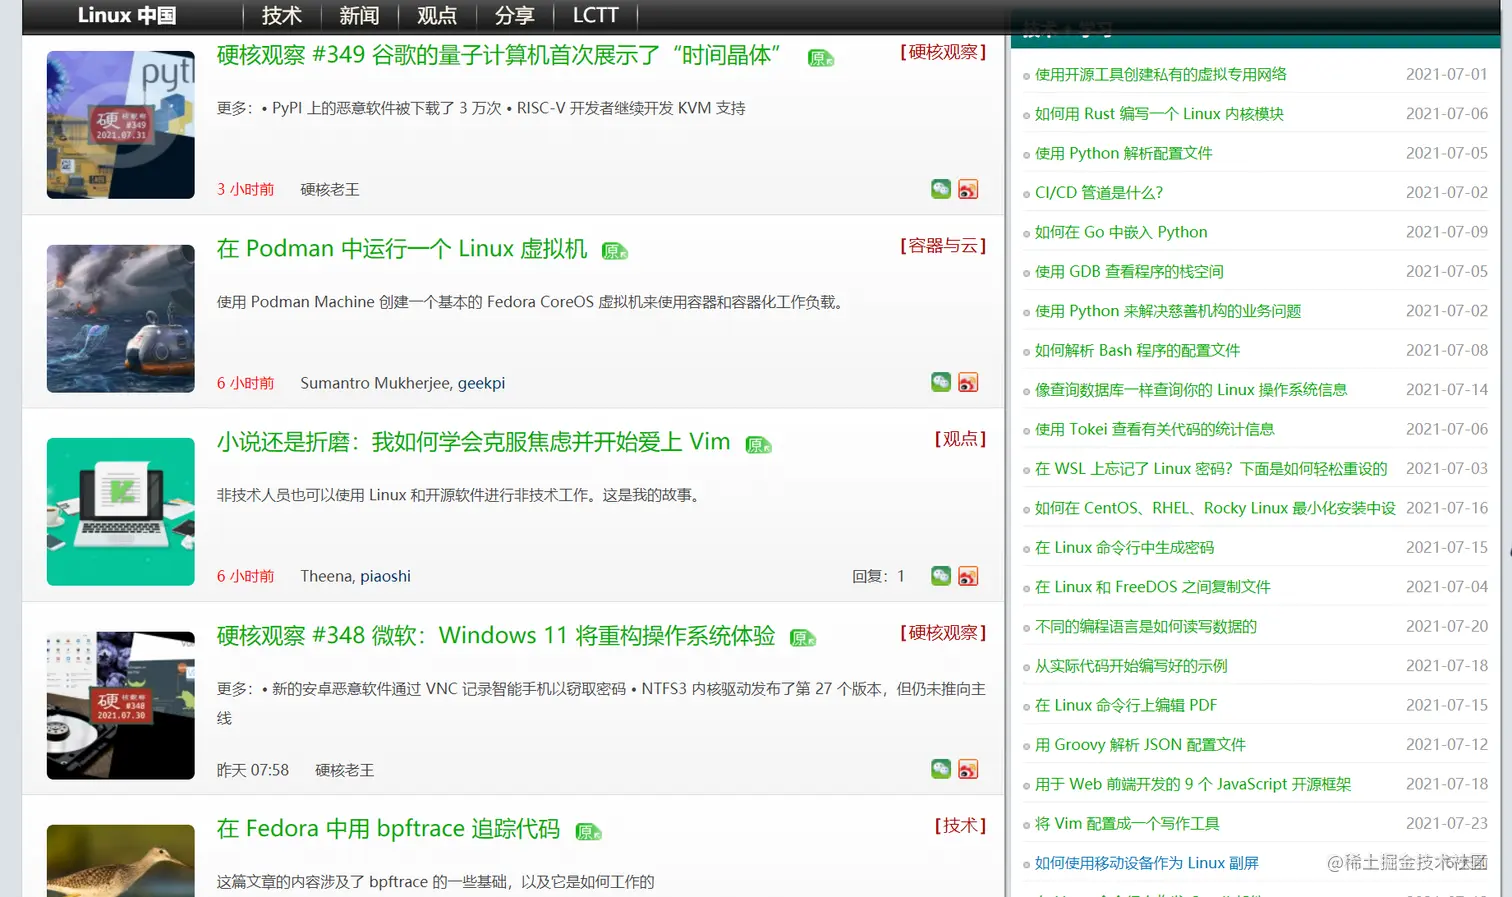1512x897 pixels.
Task: Open sidebar link 使用 Python 解析配置文件
Action: pos(1123,153)
